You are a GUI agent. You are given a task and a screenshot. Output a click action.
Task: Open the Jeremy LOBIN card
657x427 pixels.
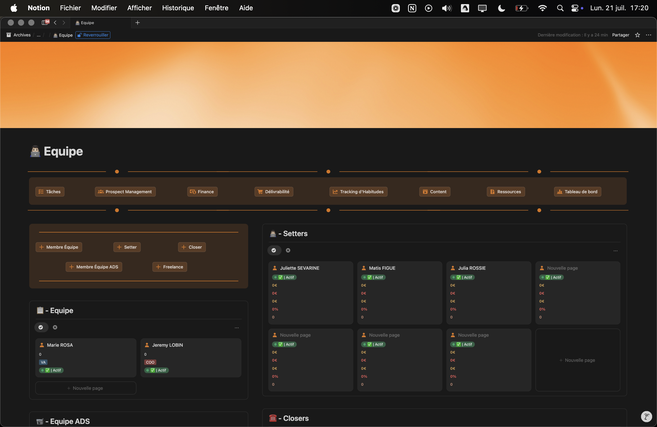click(x=191, y=357)
